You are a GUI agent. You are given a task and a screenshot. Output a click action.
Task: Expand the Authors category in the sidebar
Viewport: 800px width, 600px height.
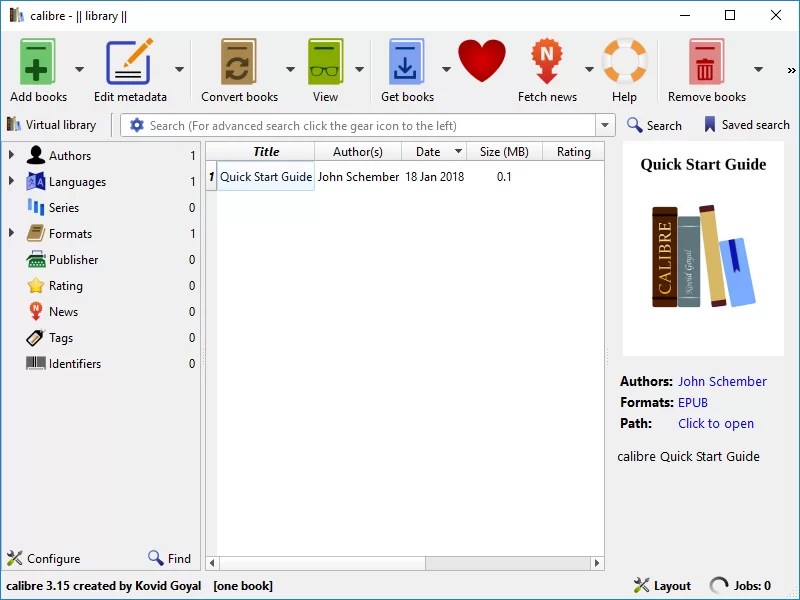click(x=10, y=155)
